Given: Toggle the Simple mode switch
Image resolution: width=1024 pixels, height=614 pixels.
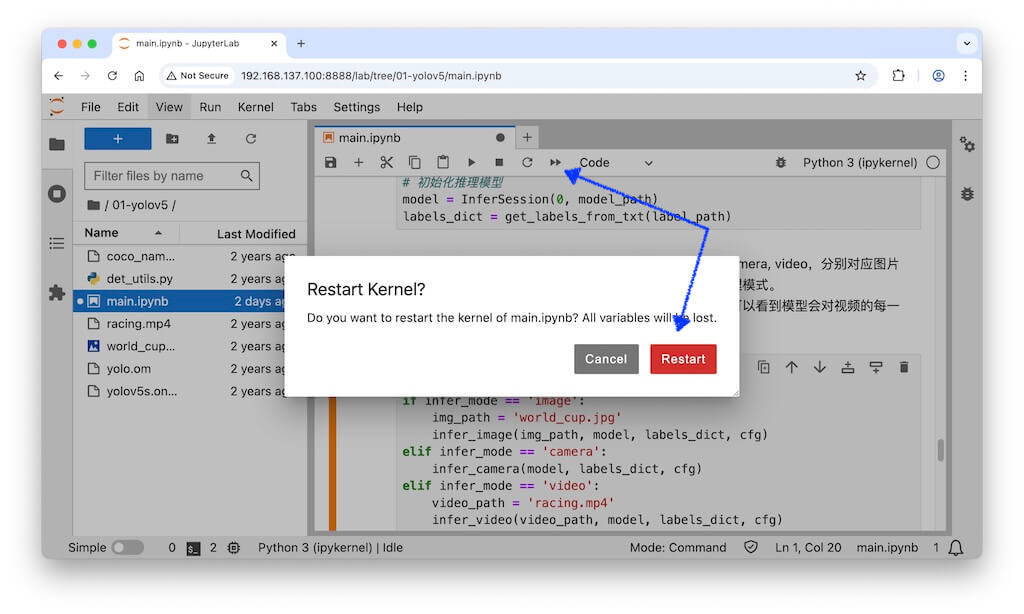Looking at the screenshot, I should [x=127, y=547].
